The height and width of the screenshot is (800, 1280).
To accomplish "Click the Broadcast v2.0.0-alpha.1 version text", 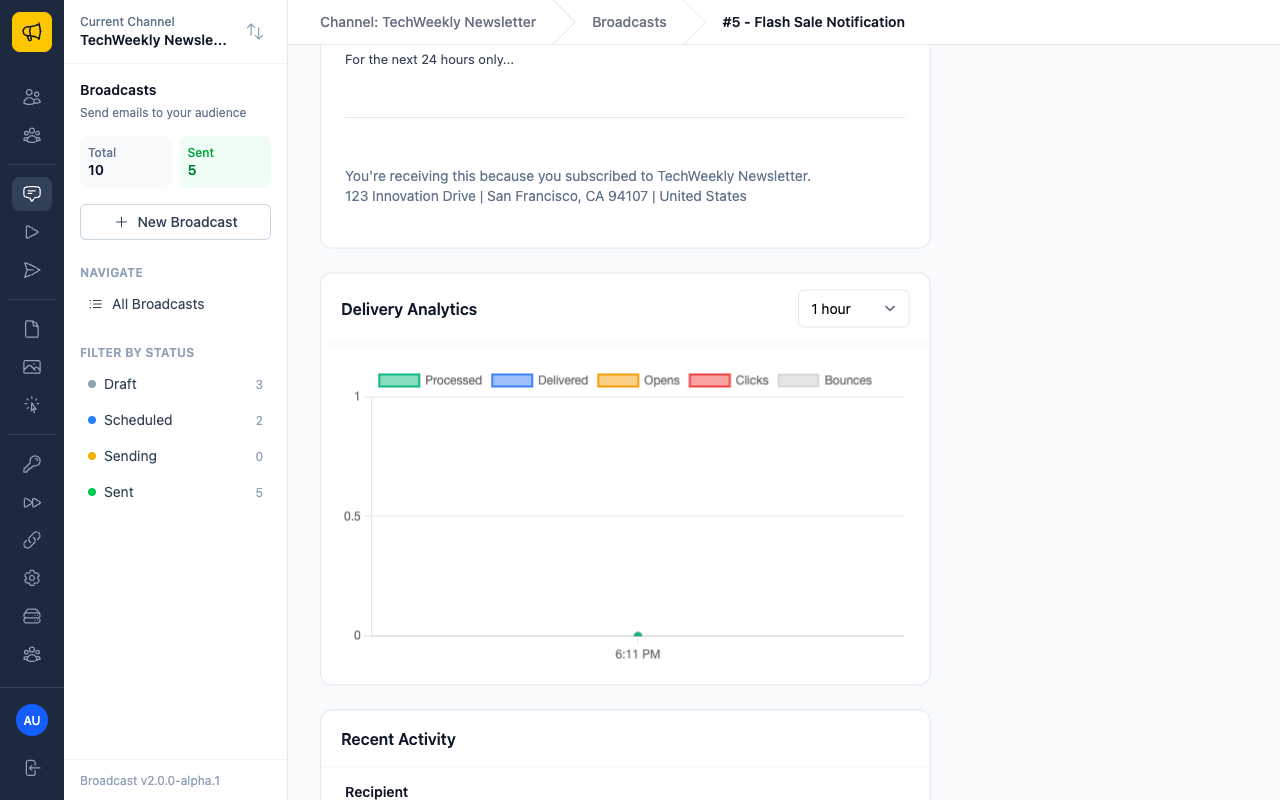I will click(x=150, y=781).
